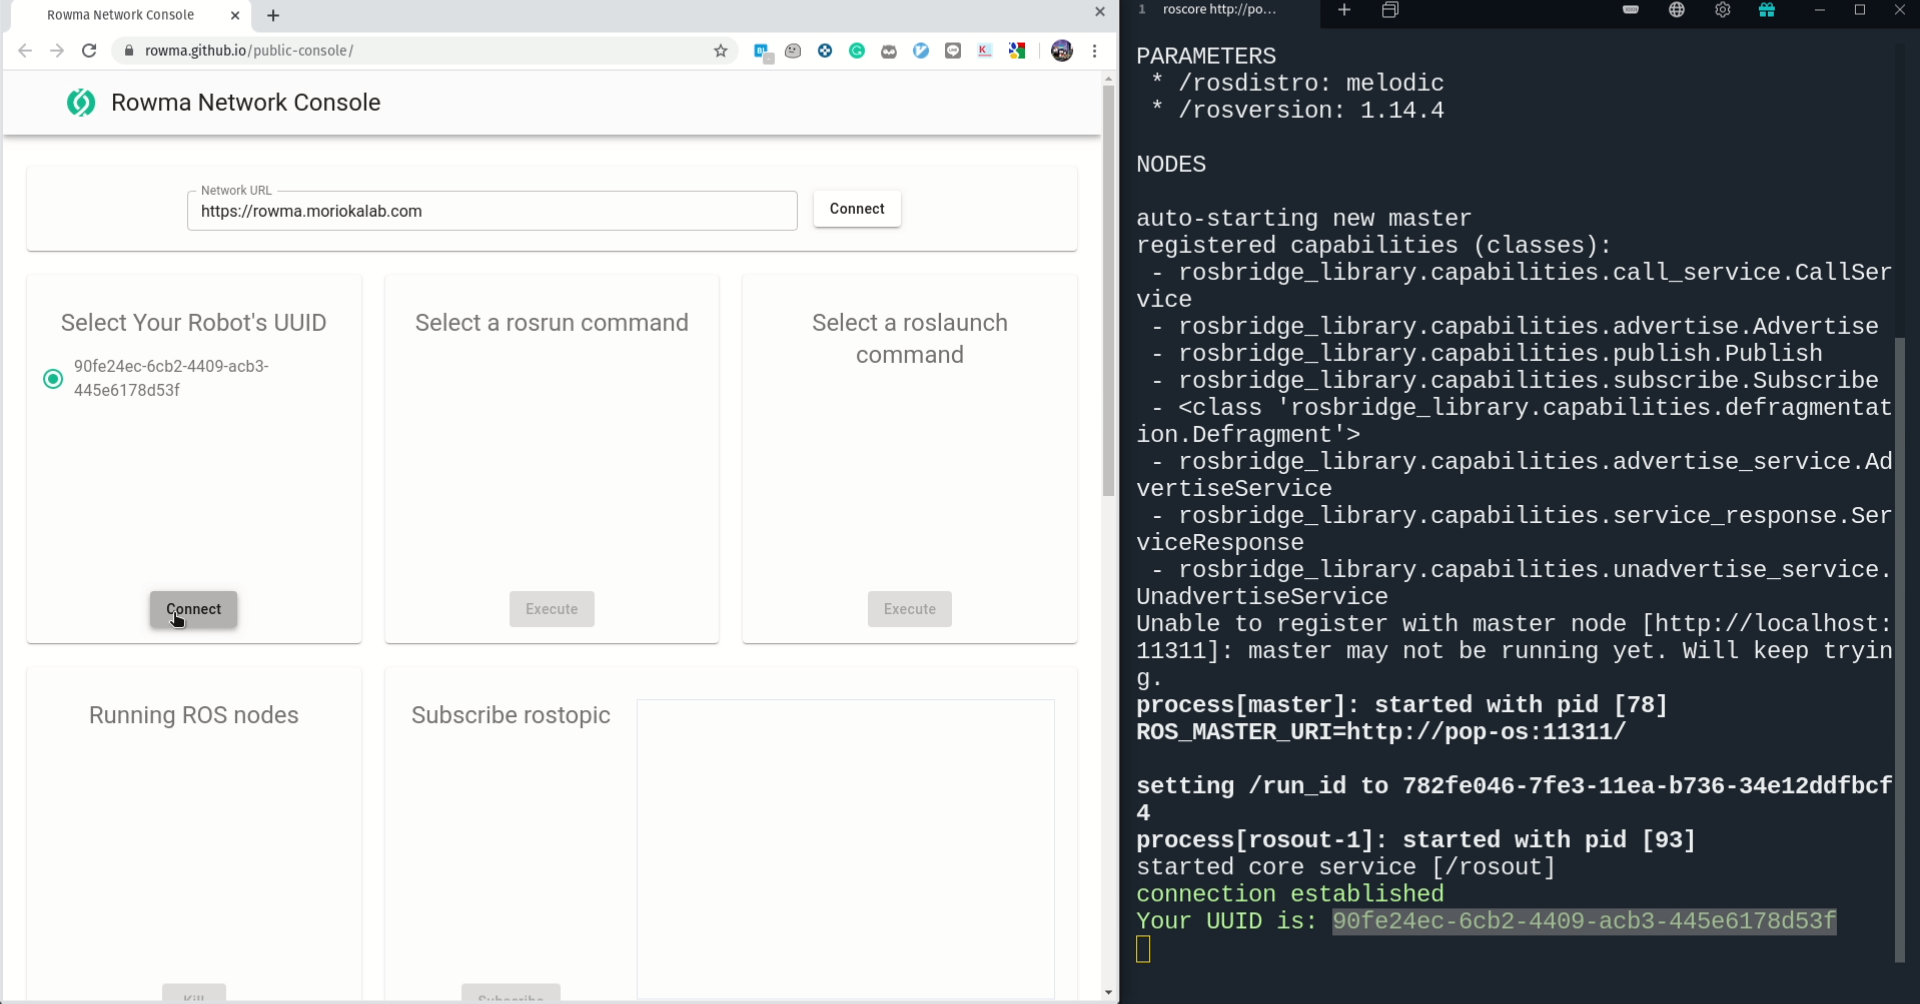The image size is (1920, 1004).
Task: Open a new Chrome tab
Action: click(273, 15)
